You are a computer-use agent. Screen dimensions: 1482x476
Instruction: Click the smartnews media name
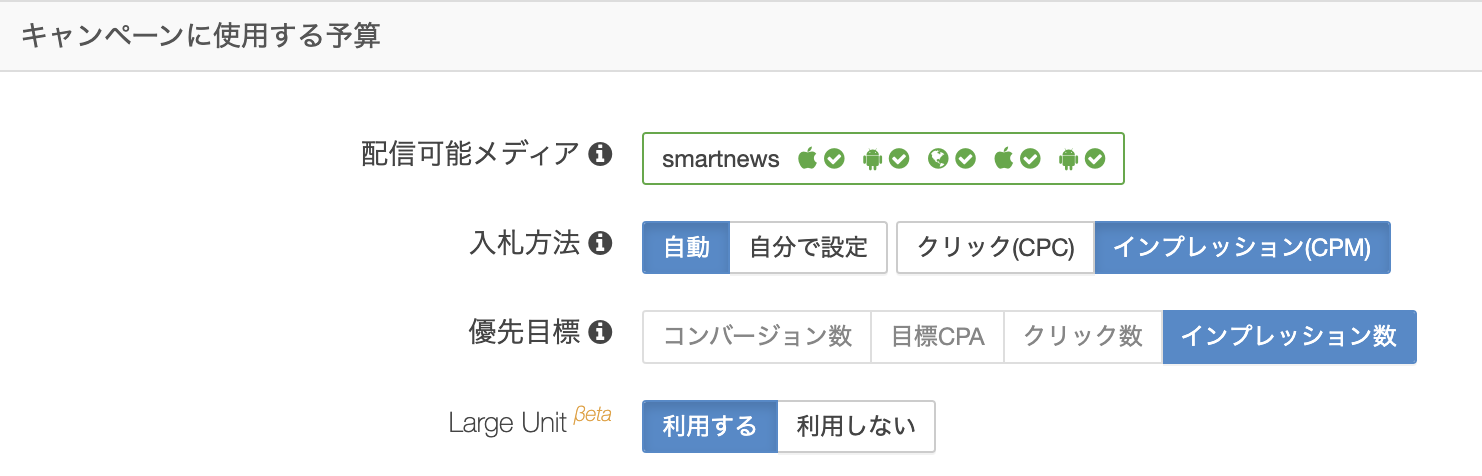[x=720, y=159]
